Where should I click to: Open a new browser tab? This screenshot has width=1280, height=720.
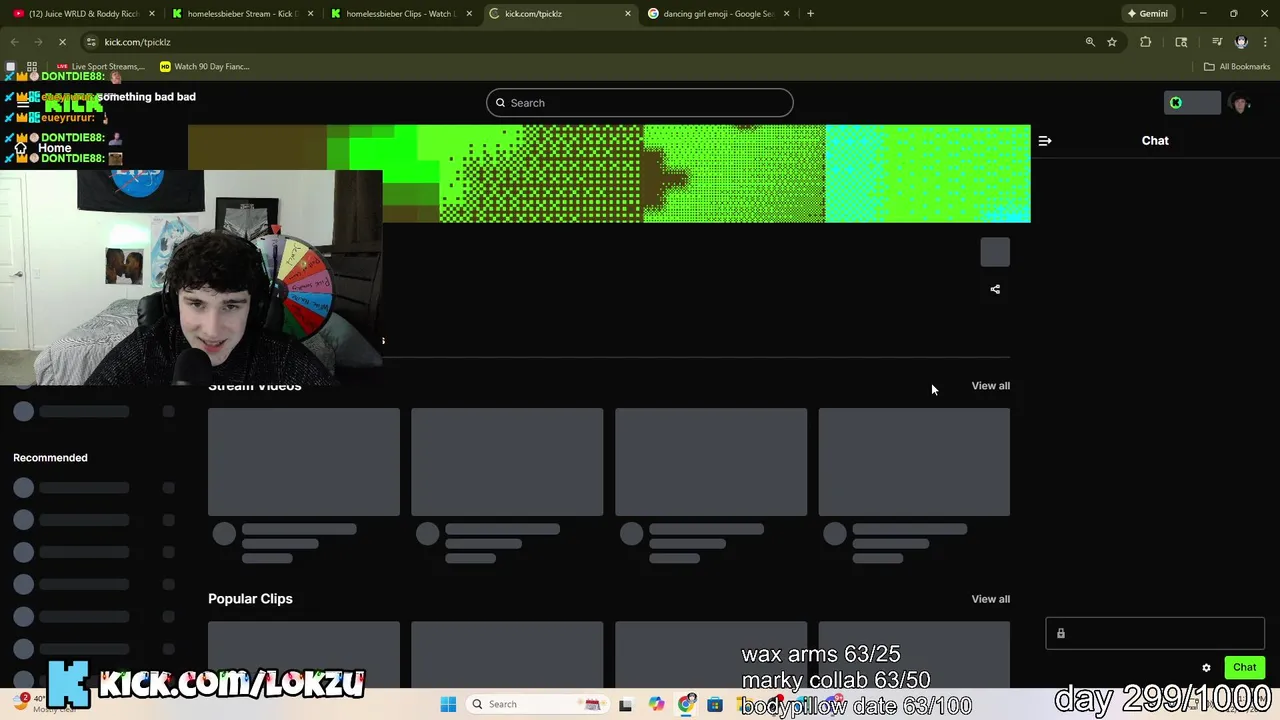pos(810,14)
